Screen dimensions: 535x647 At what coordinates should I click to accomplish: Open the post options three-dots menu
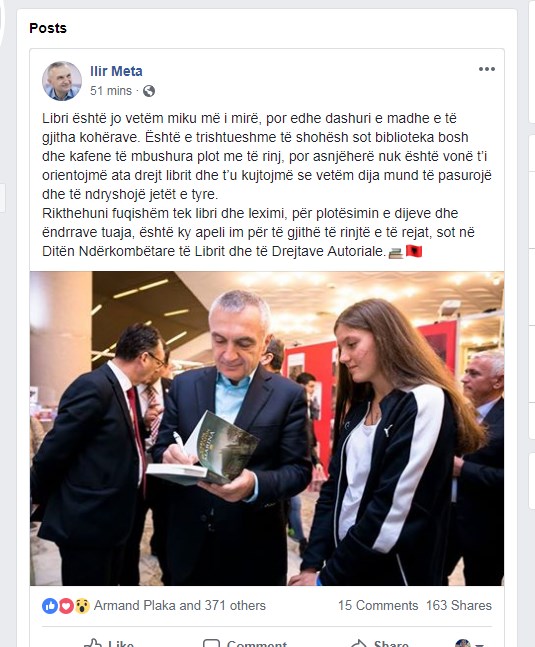click(x=487, y=69)
